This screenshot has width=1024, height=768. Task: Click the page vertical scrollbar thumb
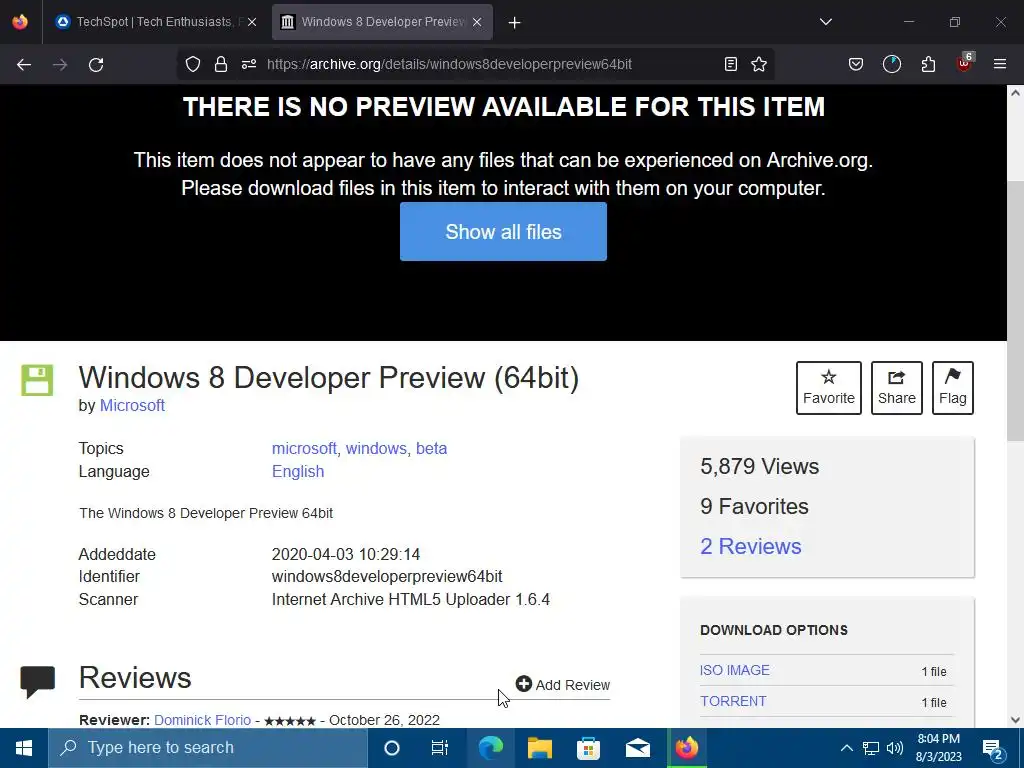[1015, 310]
